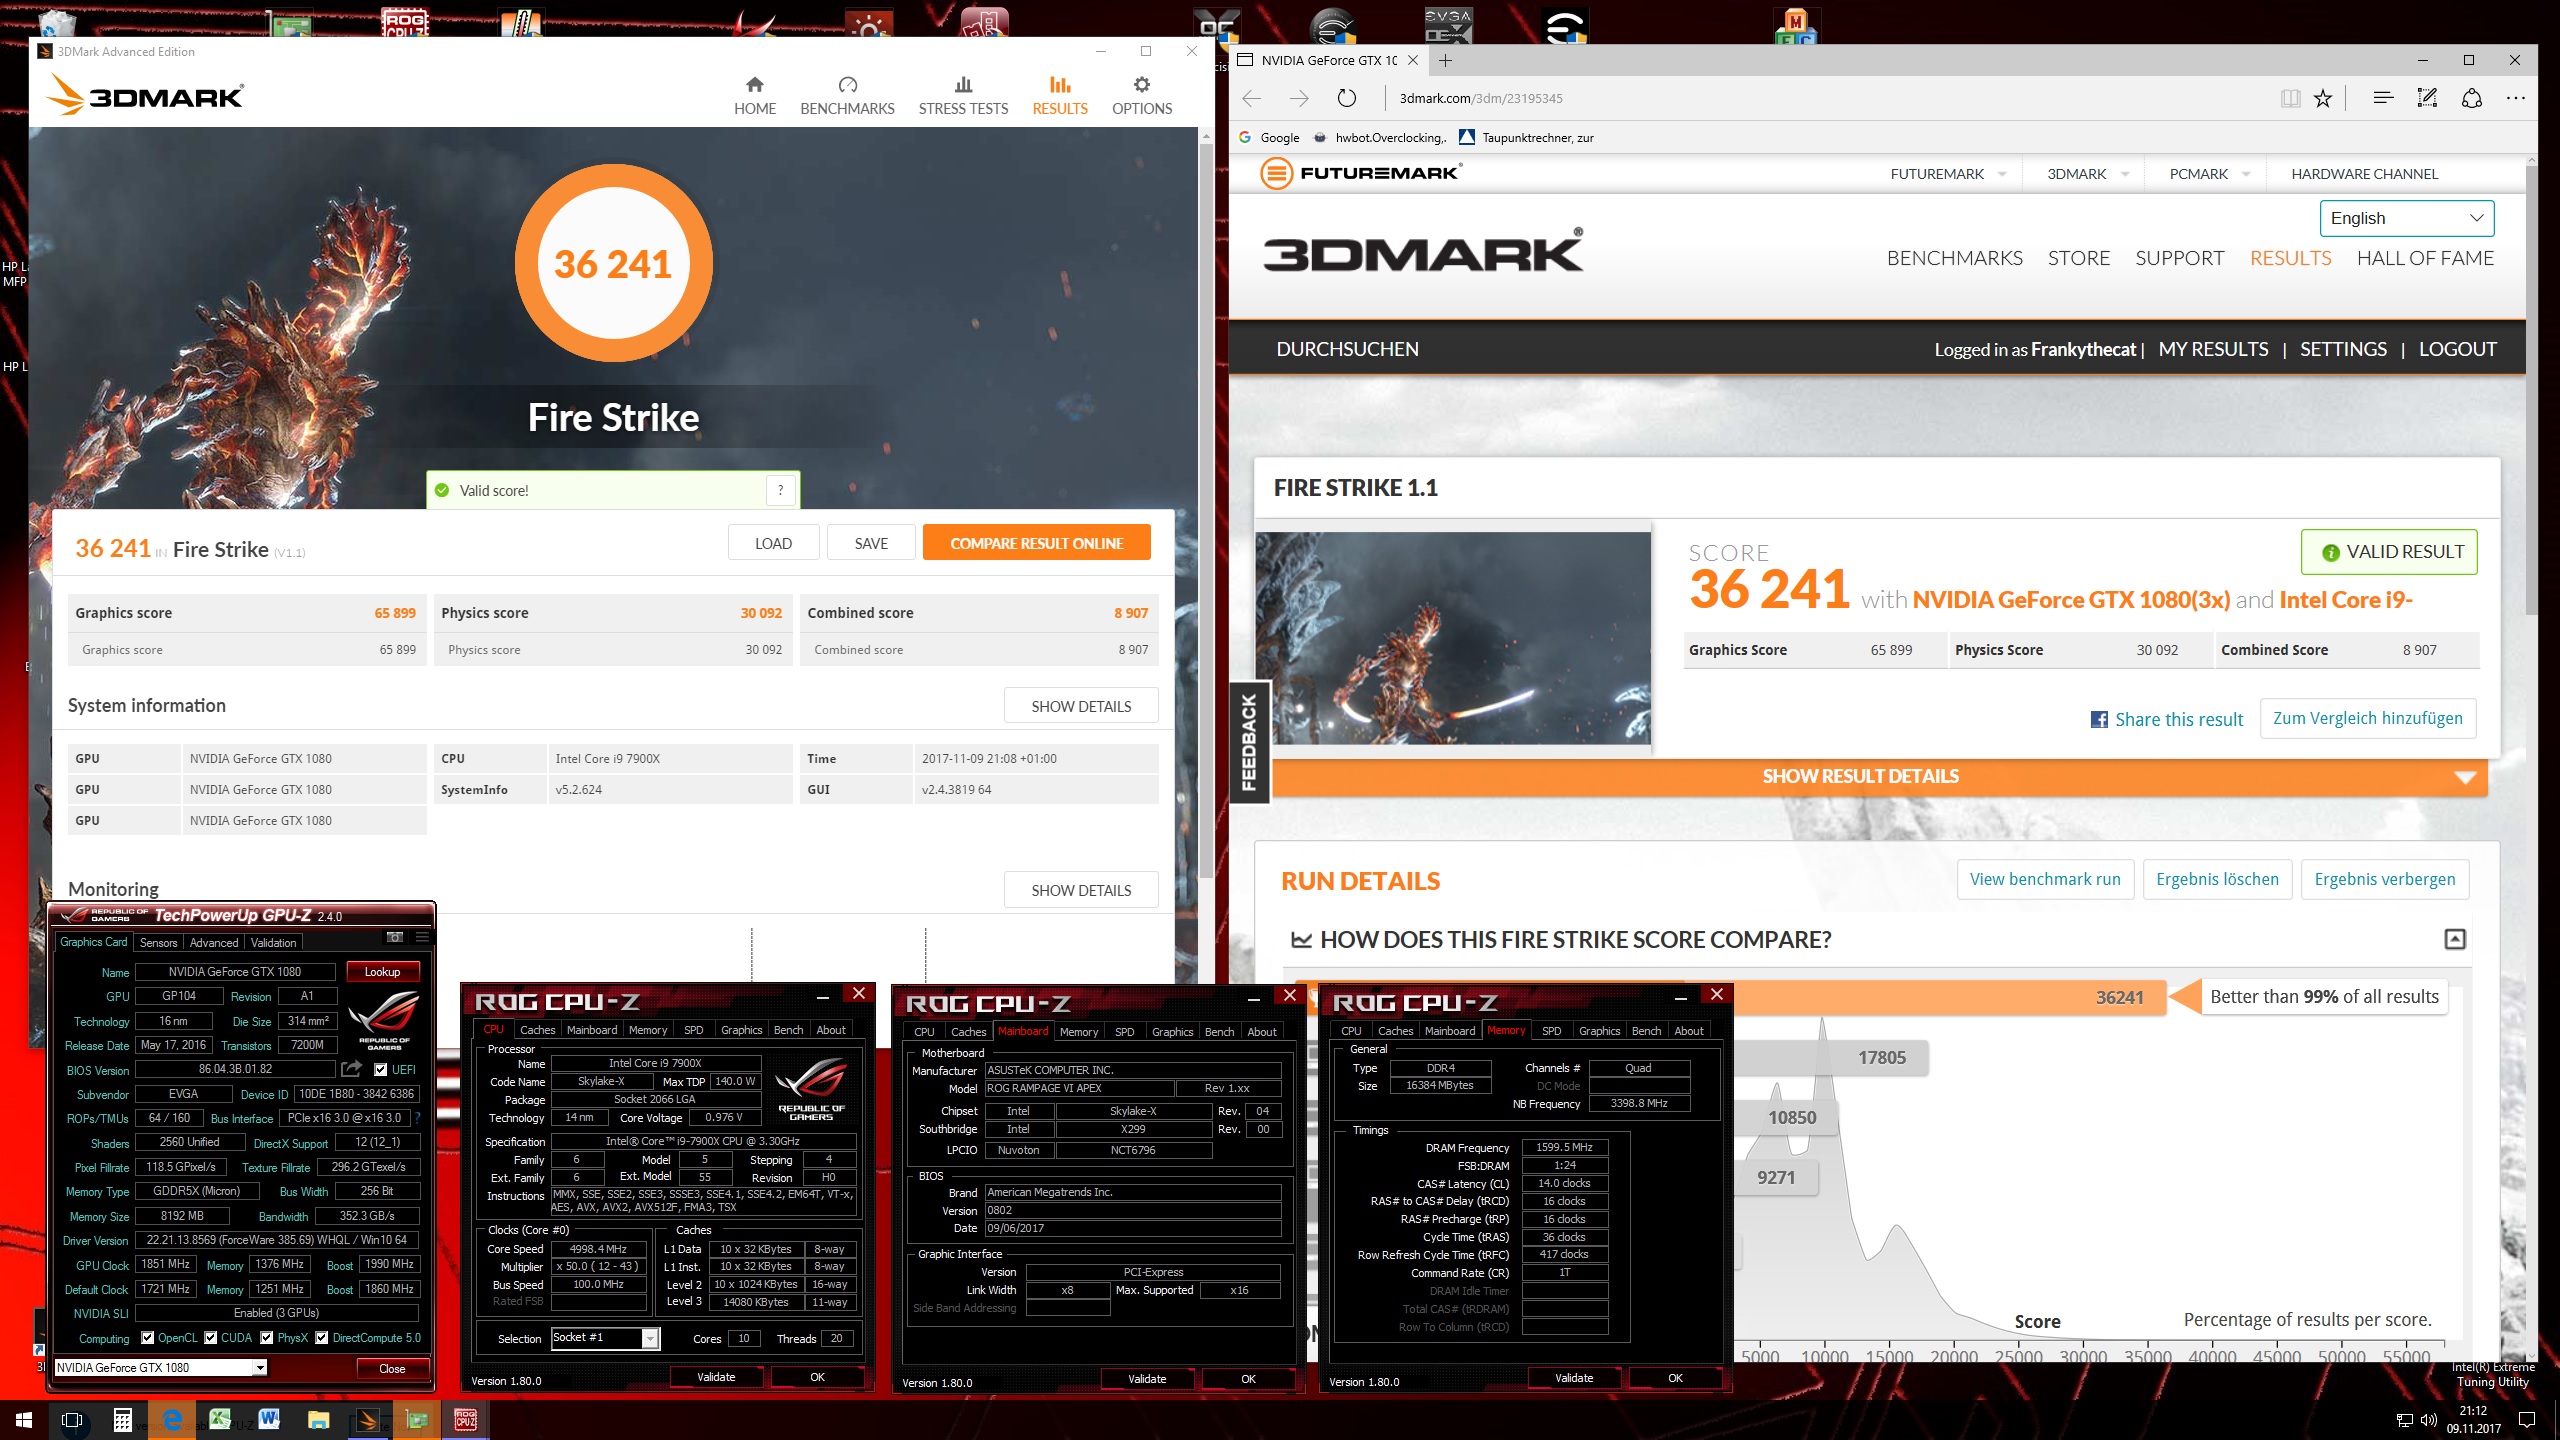Show System information details in 3DMark

(1081, 706)
